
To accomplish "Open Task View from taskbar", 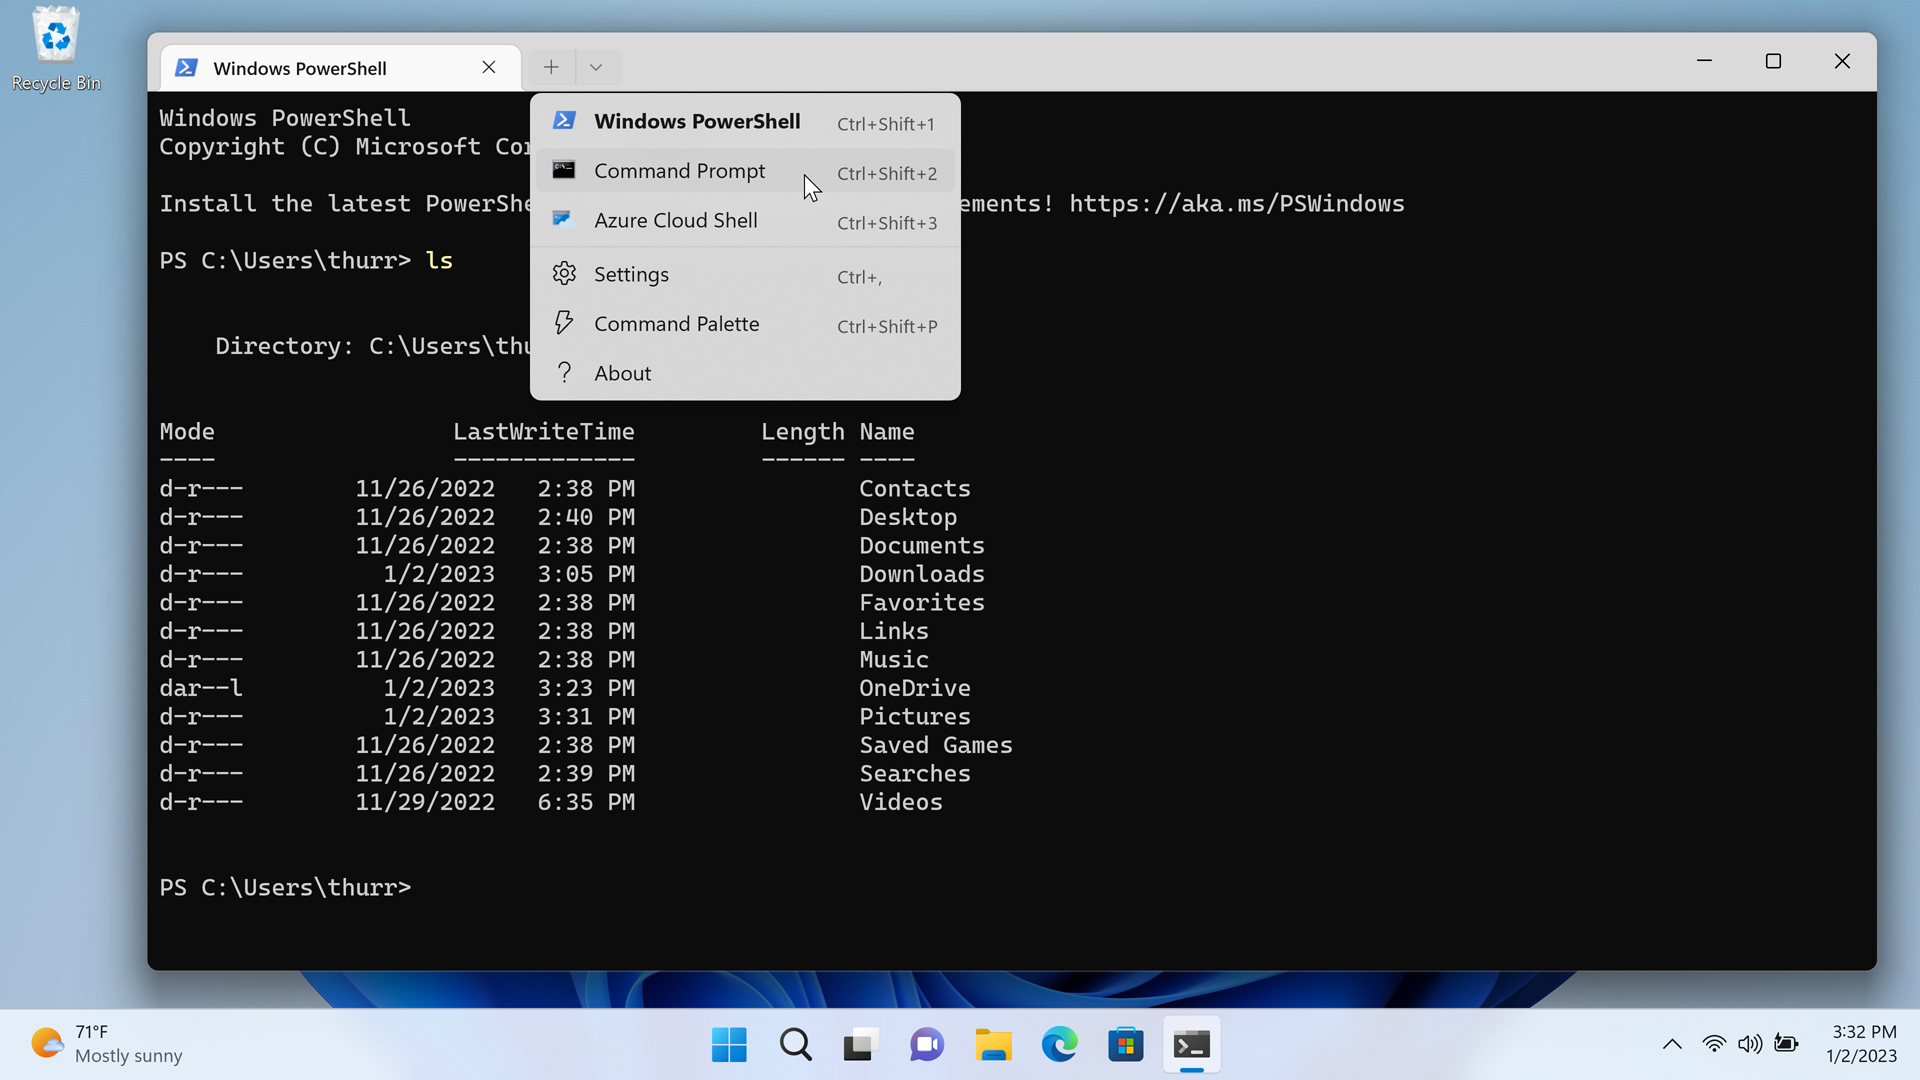I will pyautogui.click(x=860, y=1045).
